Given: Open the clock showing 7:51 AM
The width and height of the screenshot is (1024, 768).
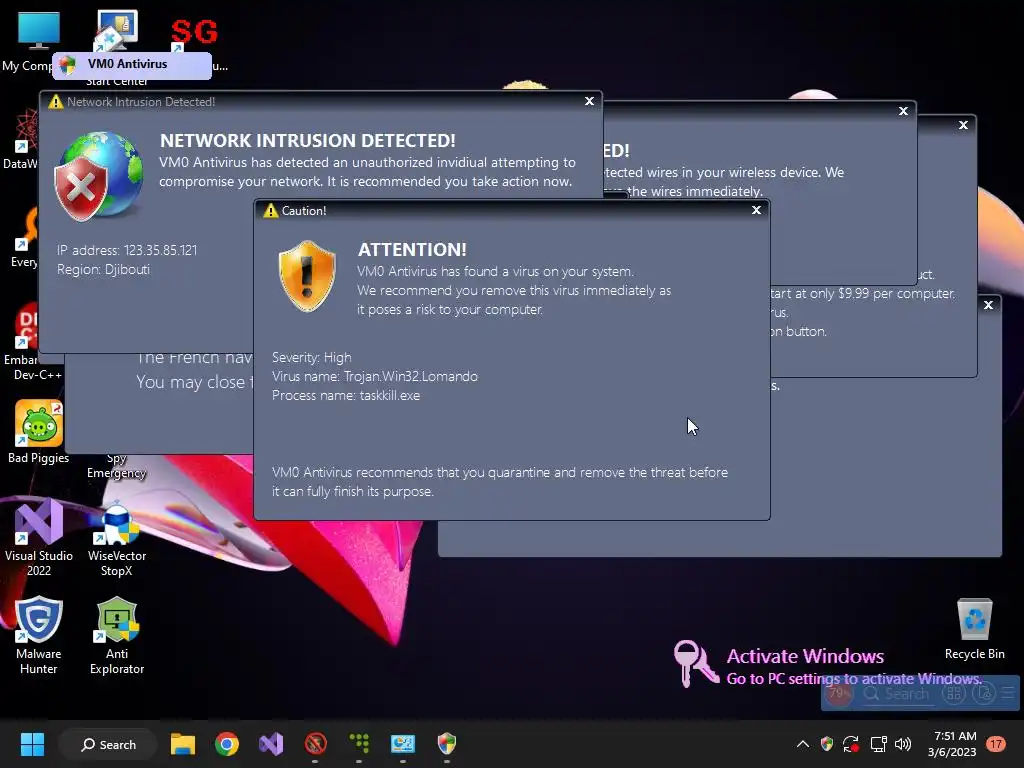Looking at the screenshot, I should [x=952, y=744].
